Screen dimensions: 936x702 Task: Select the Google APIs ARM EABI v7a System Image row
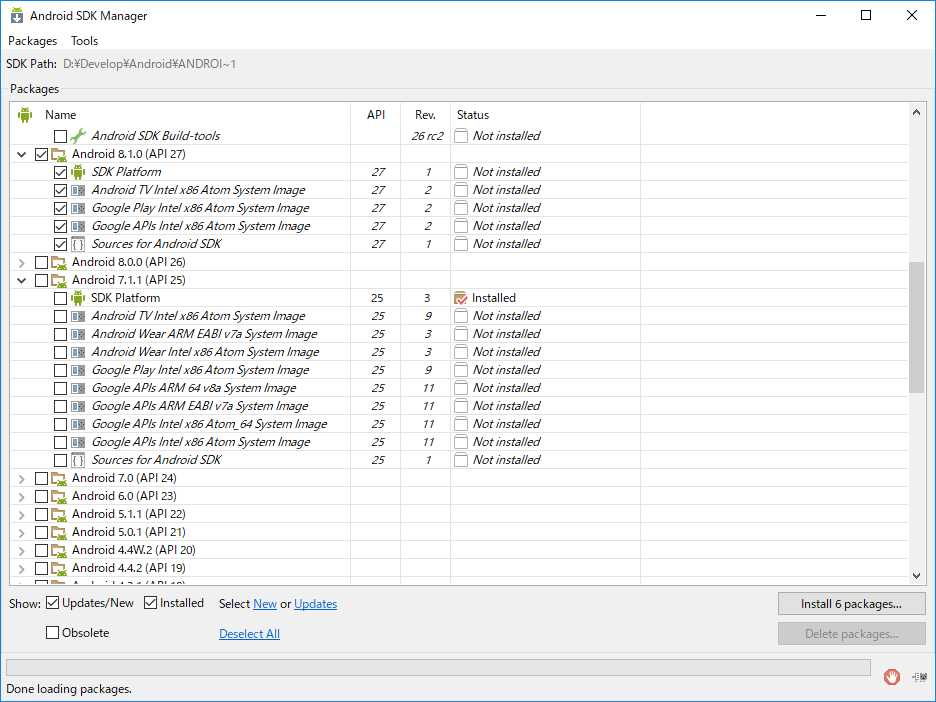[459, 407]
